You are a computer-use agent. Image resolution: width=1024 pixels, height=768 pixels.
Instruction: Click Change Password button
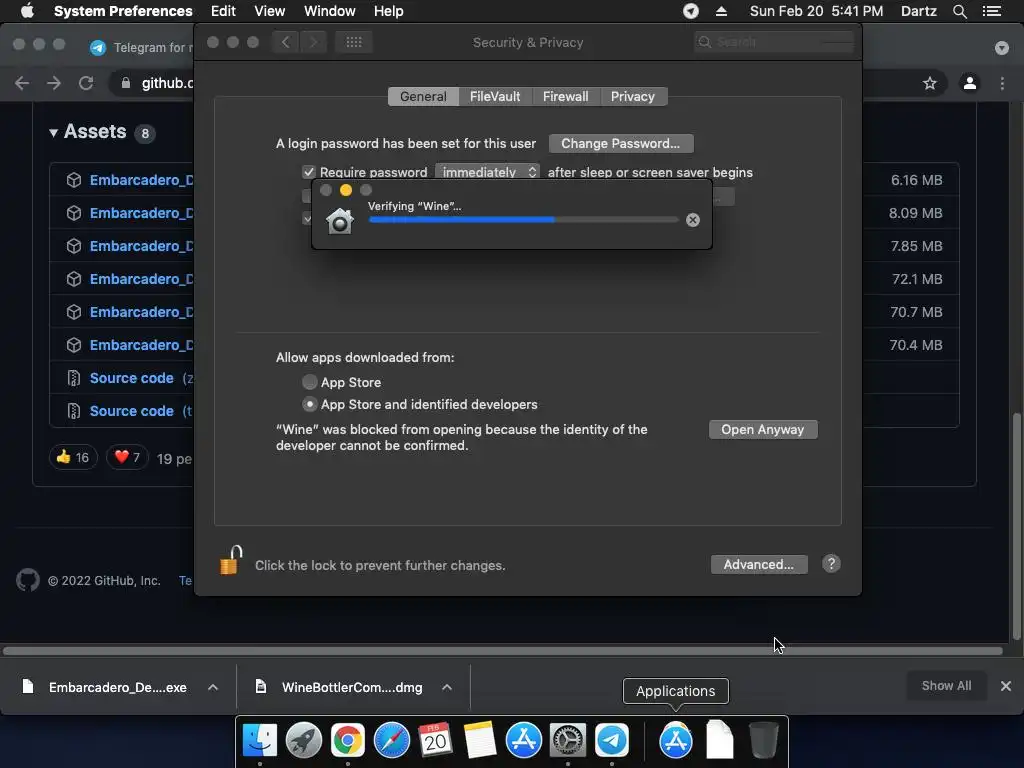620,143
